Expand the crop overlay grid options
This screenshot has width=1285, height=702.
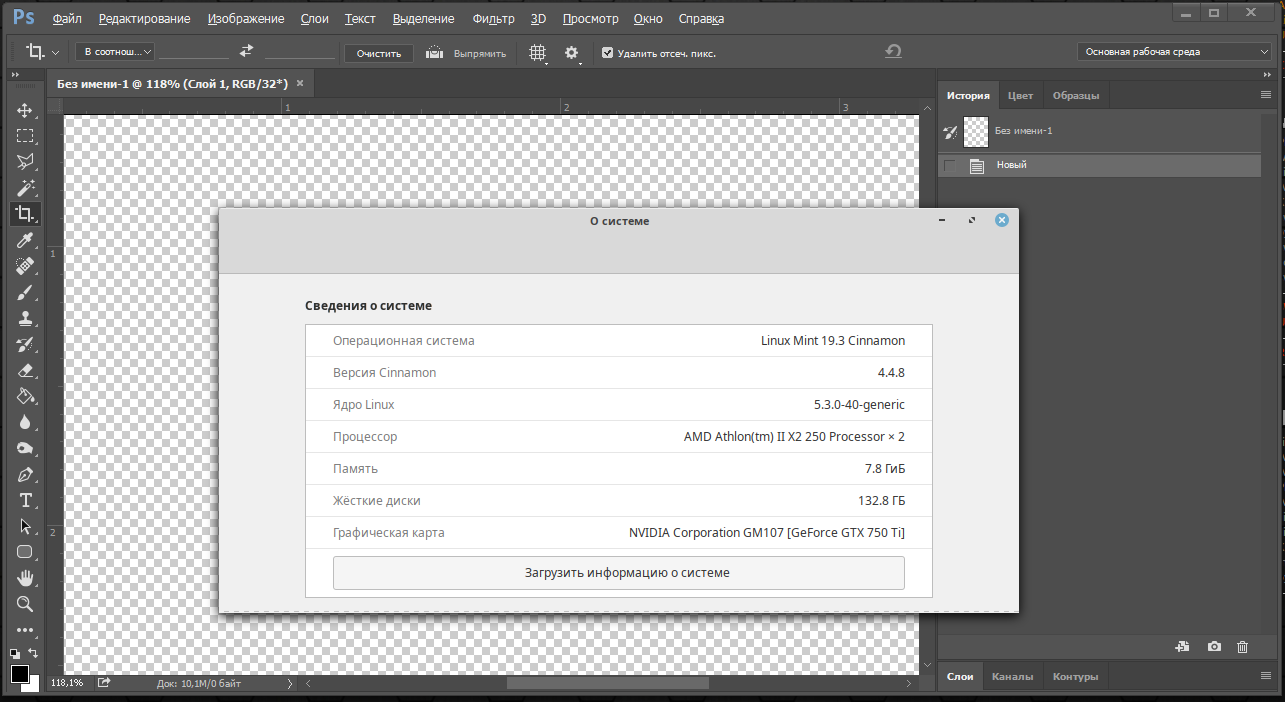pos(538,53)
